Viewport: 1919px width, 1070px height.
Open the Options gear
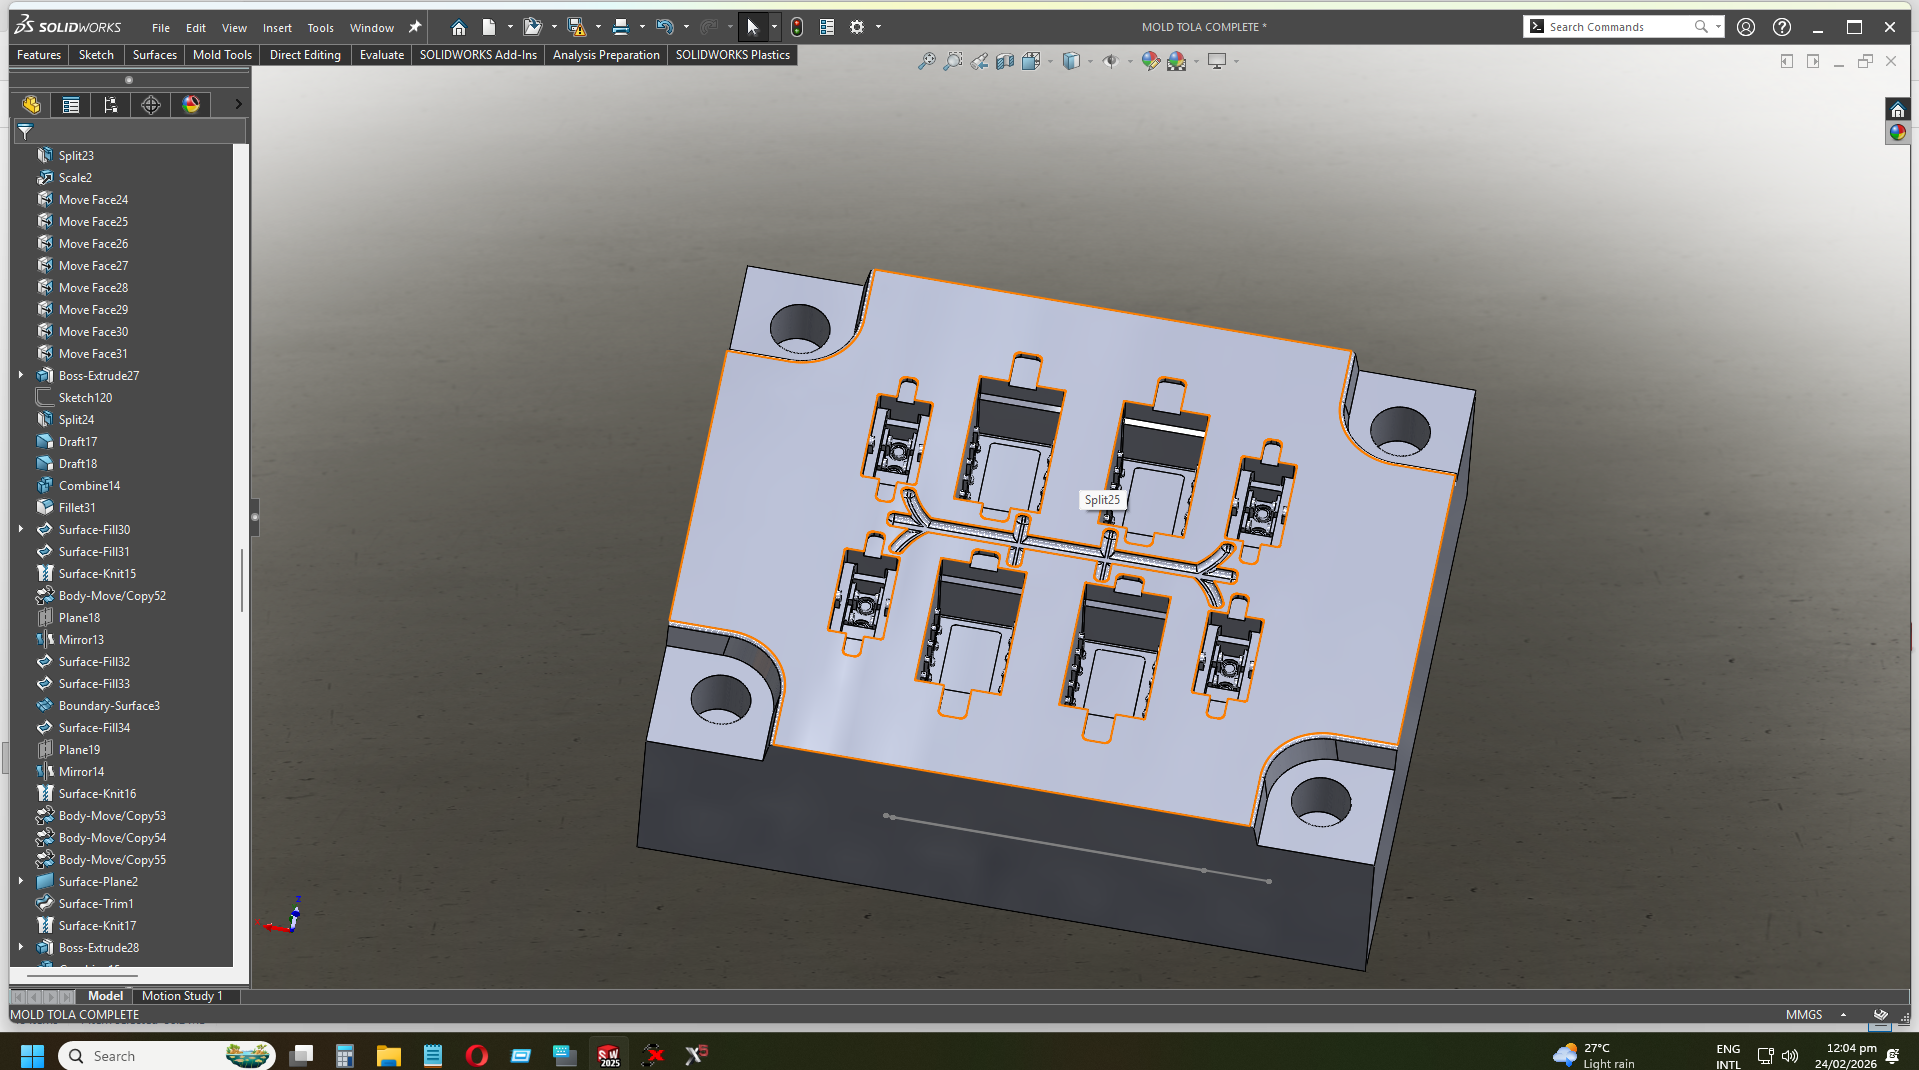coord(857,27)
